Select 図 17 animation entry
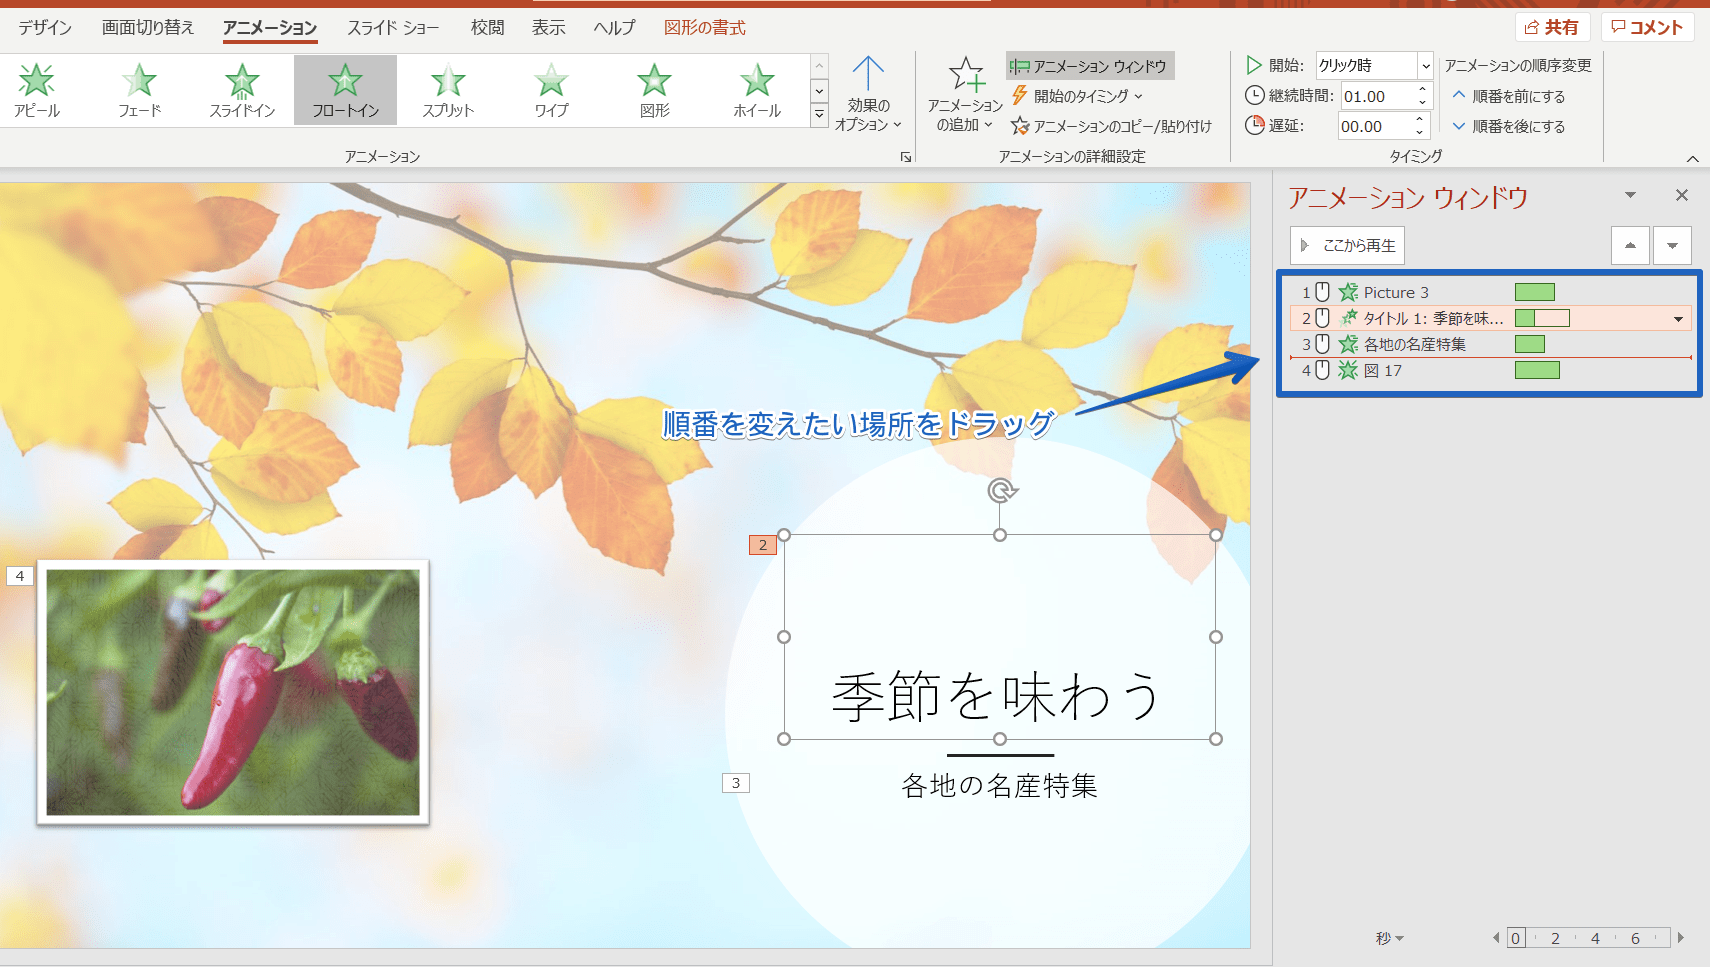The height and width of the screenshot is (967, 1712). (x=1491, y=370)
